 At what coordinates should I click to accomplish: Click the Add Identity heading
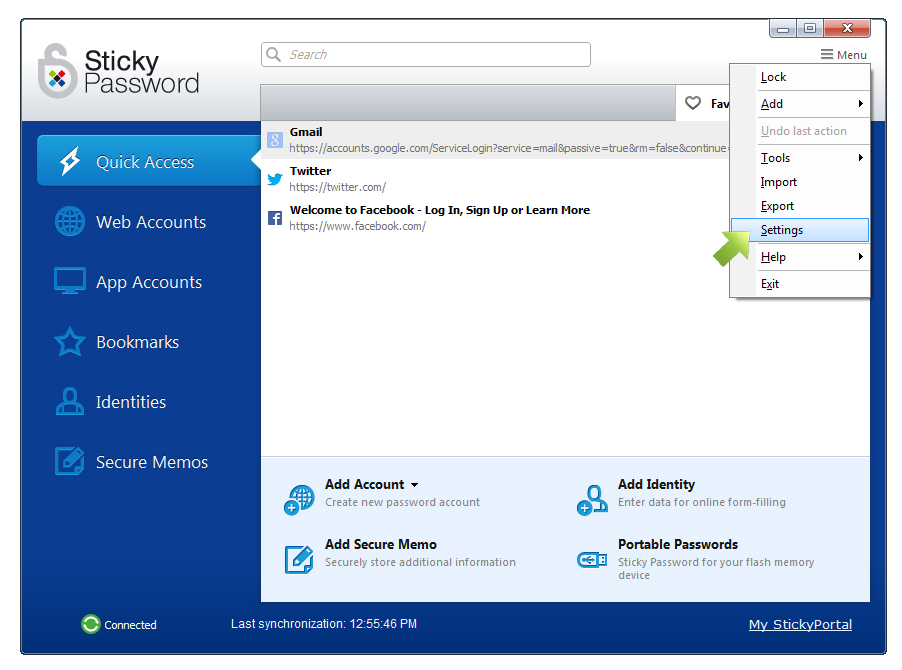pos(656,484)
